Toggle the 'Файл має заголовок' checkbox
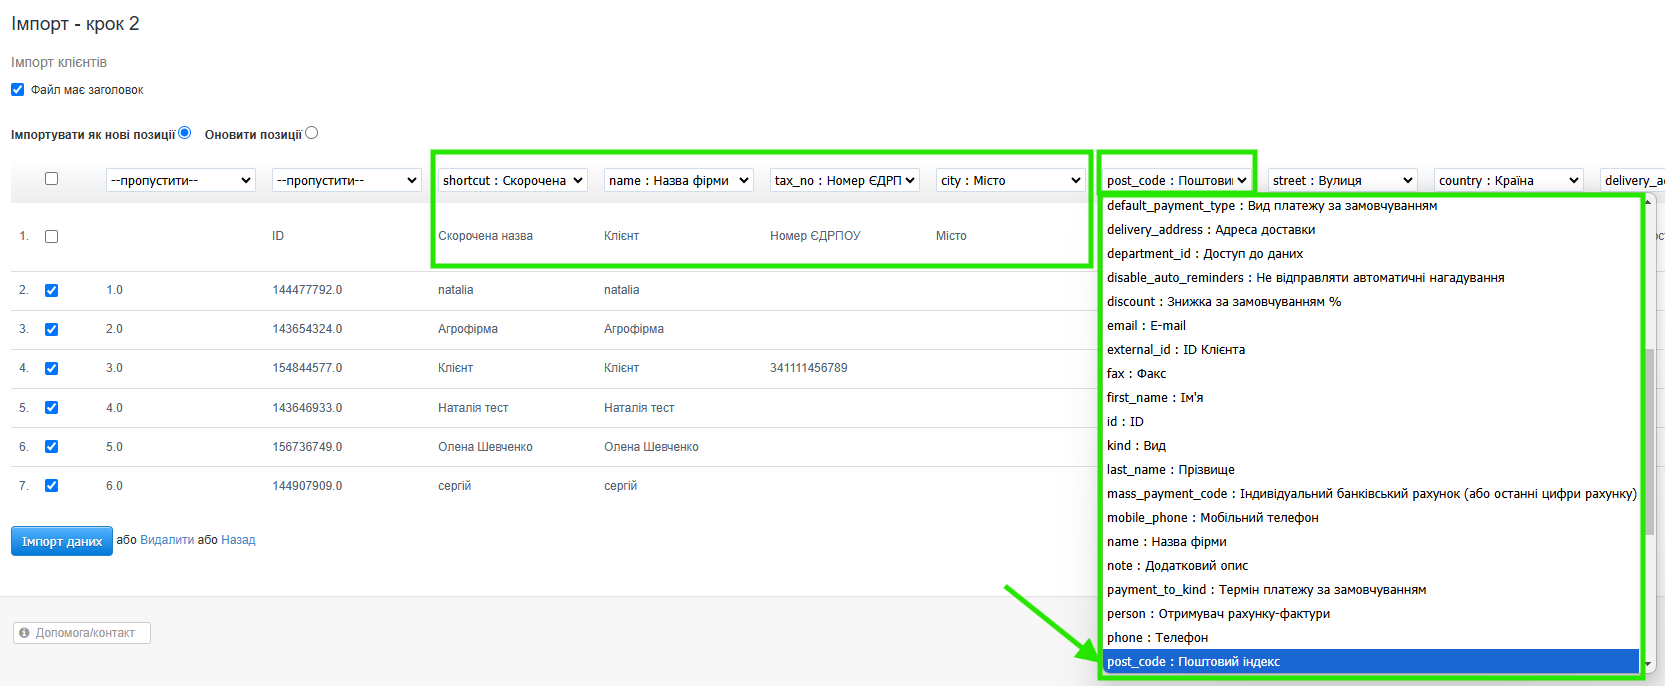The height and width of the screenshot is (686, 1665). [17, 90]
